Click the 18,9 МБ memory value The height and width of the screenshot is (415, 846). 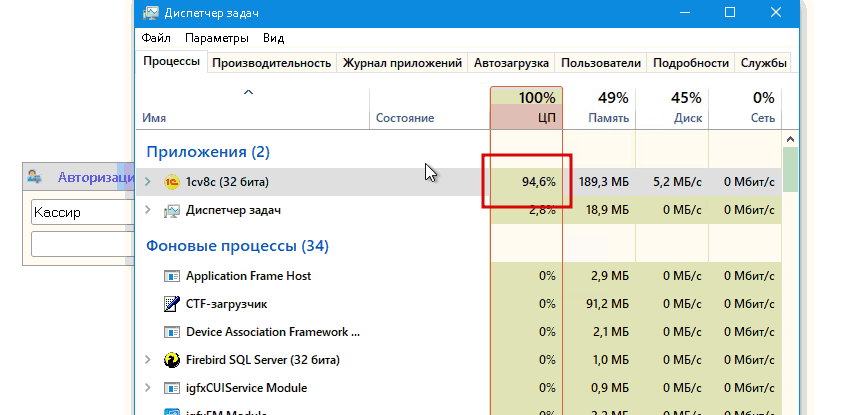tap(608, 210)
